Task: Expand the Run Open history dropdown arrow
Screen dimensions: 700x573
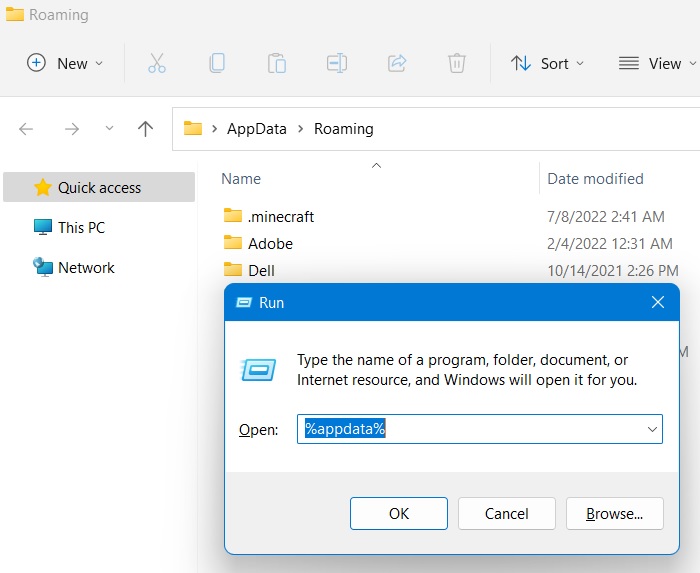Action: (x=652, y=429)
